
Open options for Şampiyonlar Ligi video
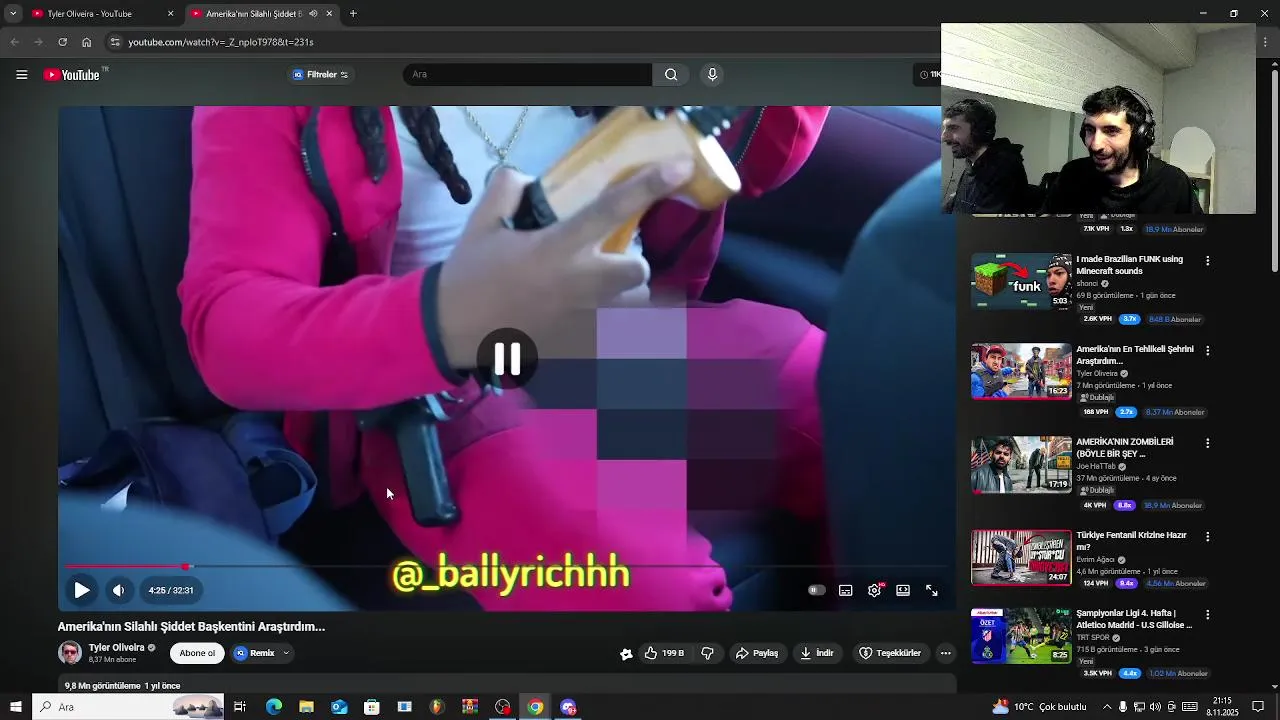click(1208, 615)
